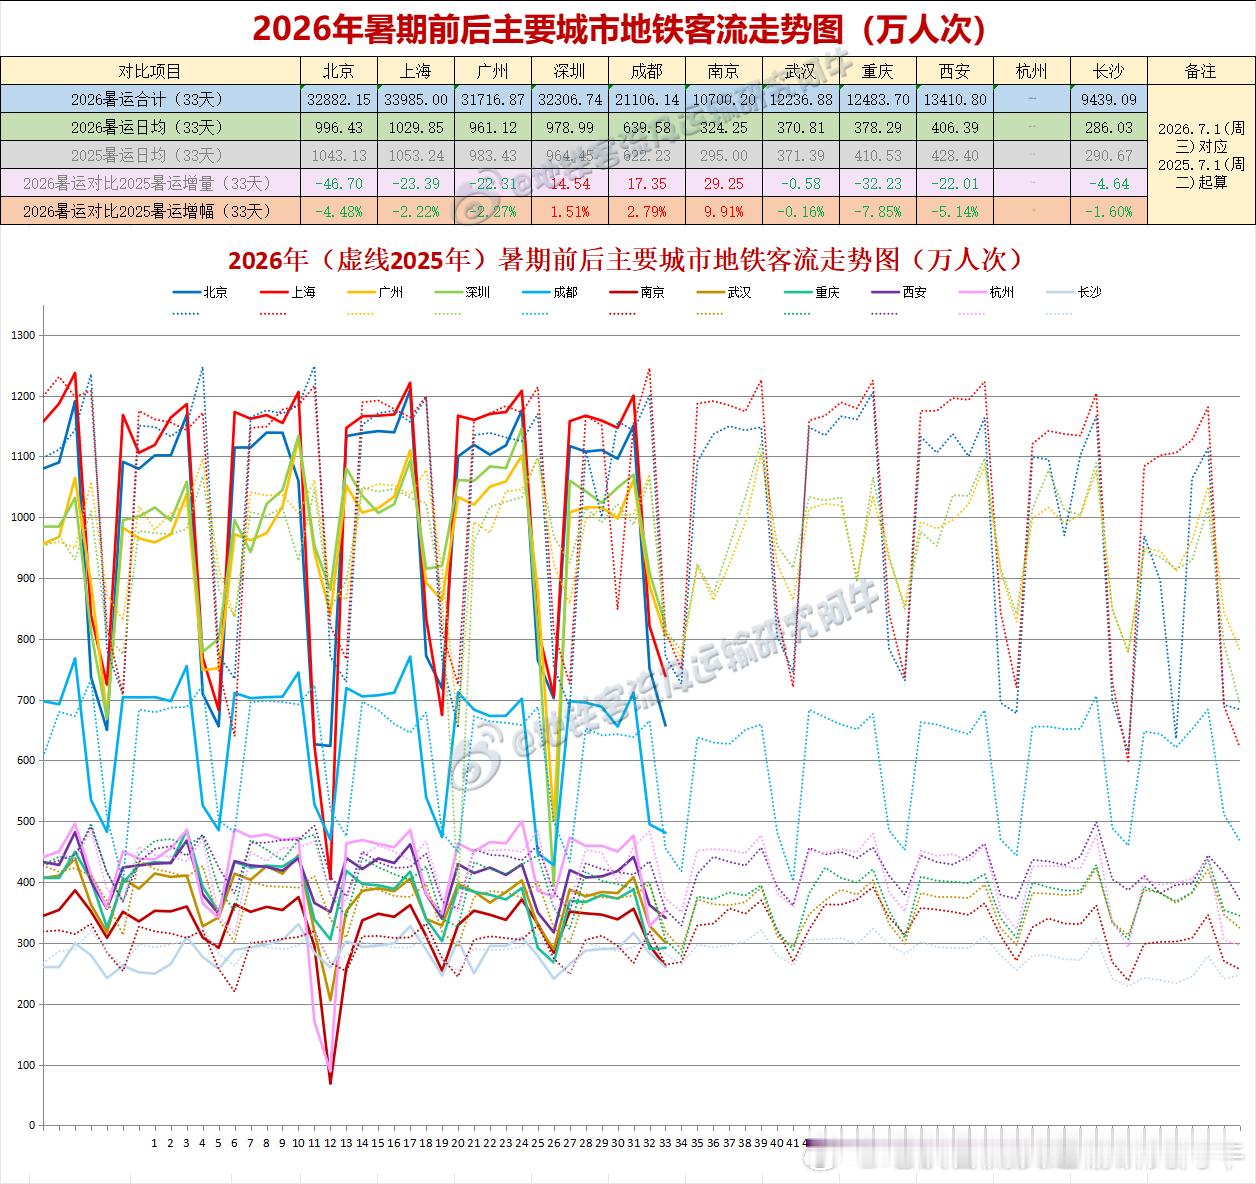
Task: Select the 2025 average cell 410.53
Action: click(x=877, y=155)
